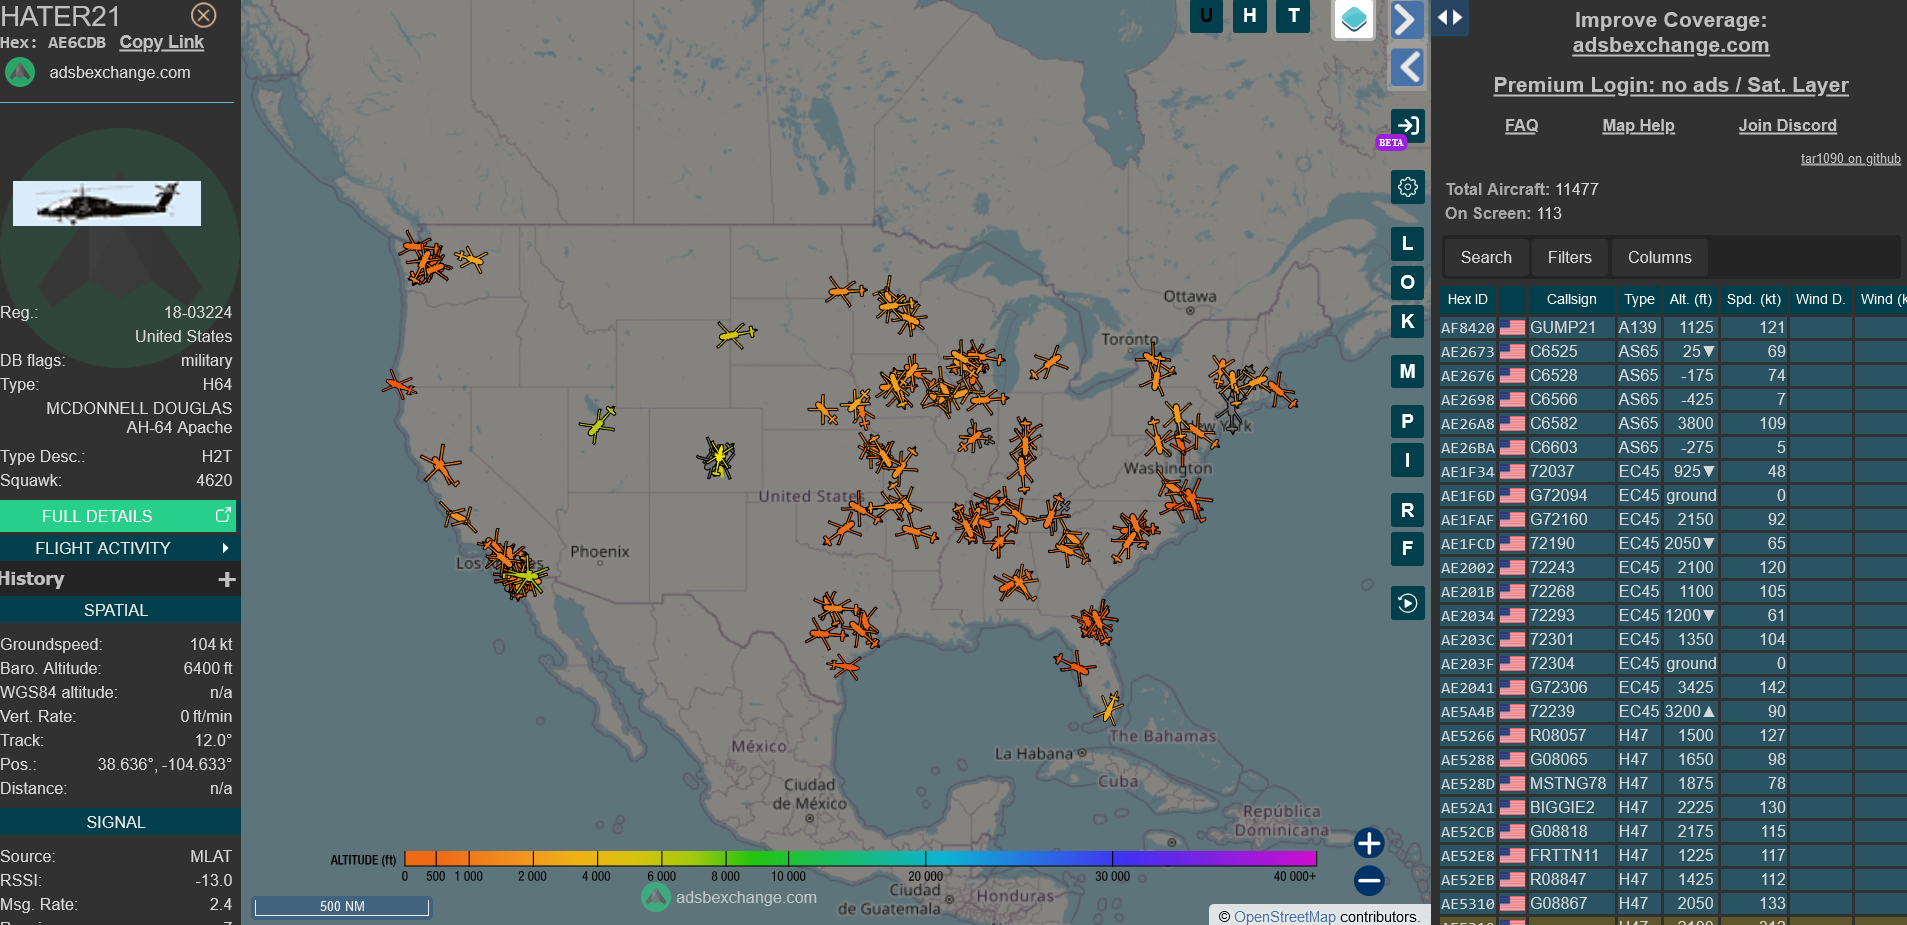Click the SIGNAL section header

(x=117, y=822)
